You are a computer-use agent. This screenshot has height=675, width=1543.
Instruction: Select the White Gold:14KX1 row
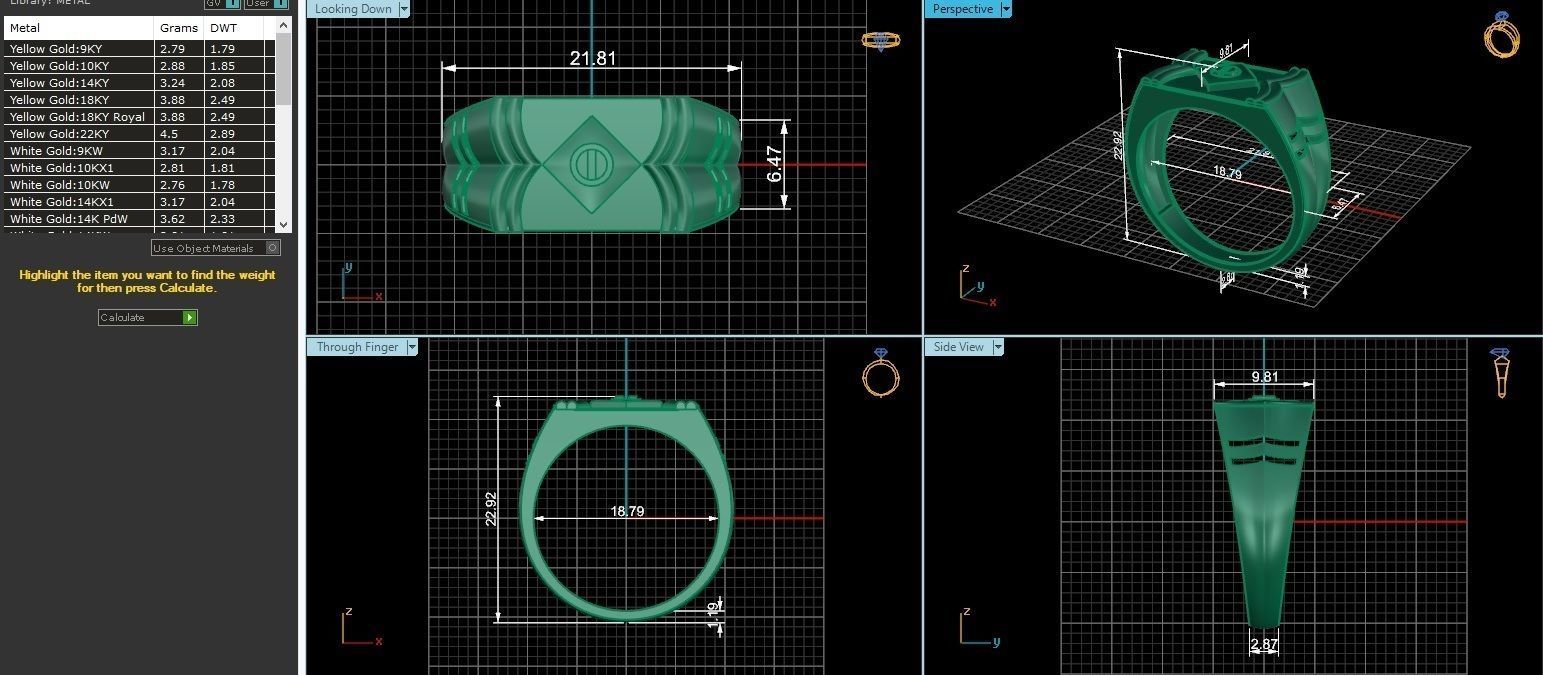point(140,202)
